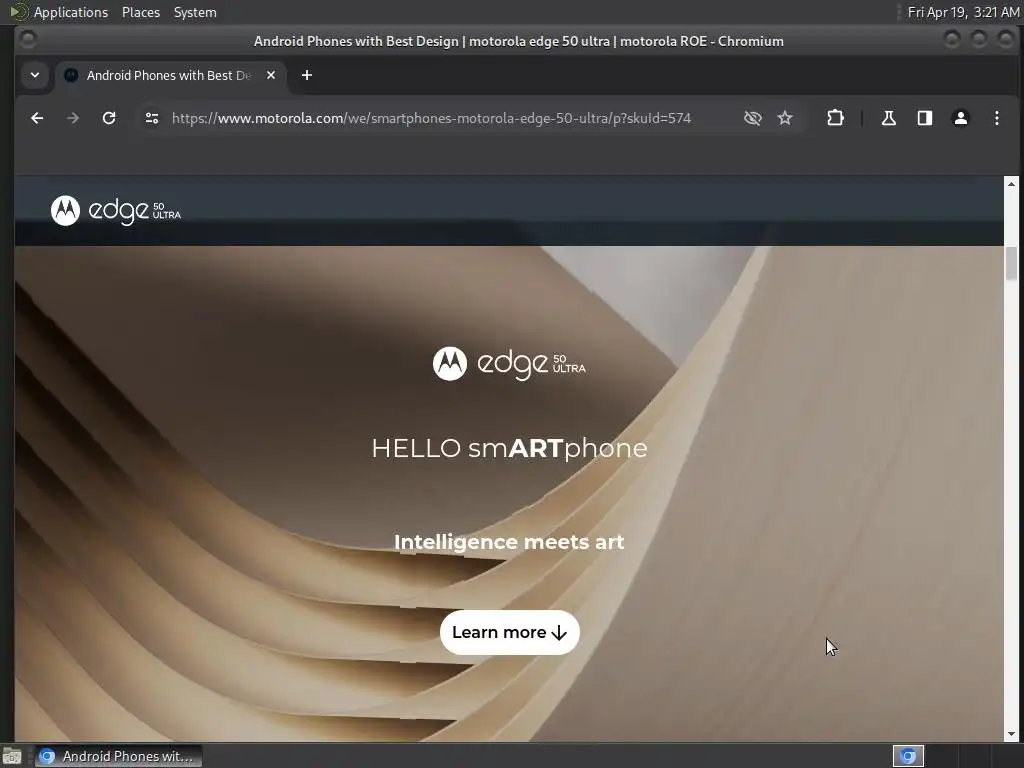Open site information icon in address bar
This screenshot has width=1024, height=768.
tap(152, 118)
